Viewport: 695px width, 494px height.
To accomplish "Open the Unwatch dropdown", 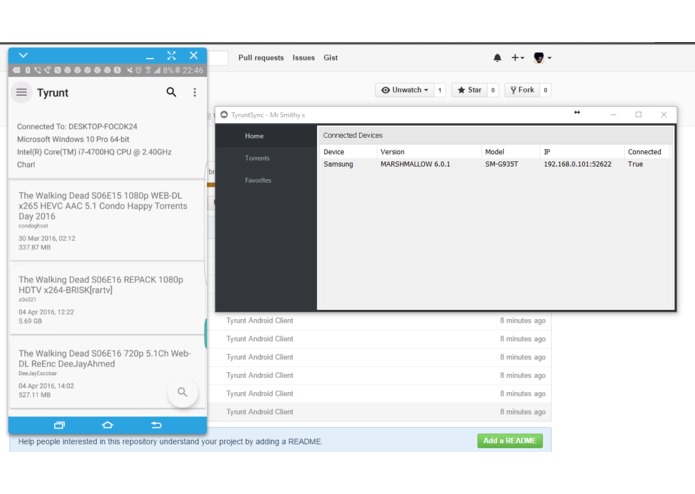I will coord(404,90).
